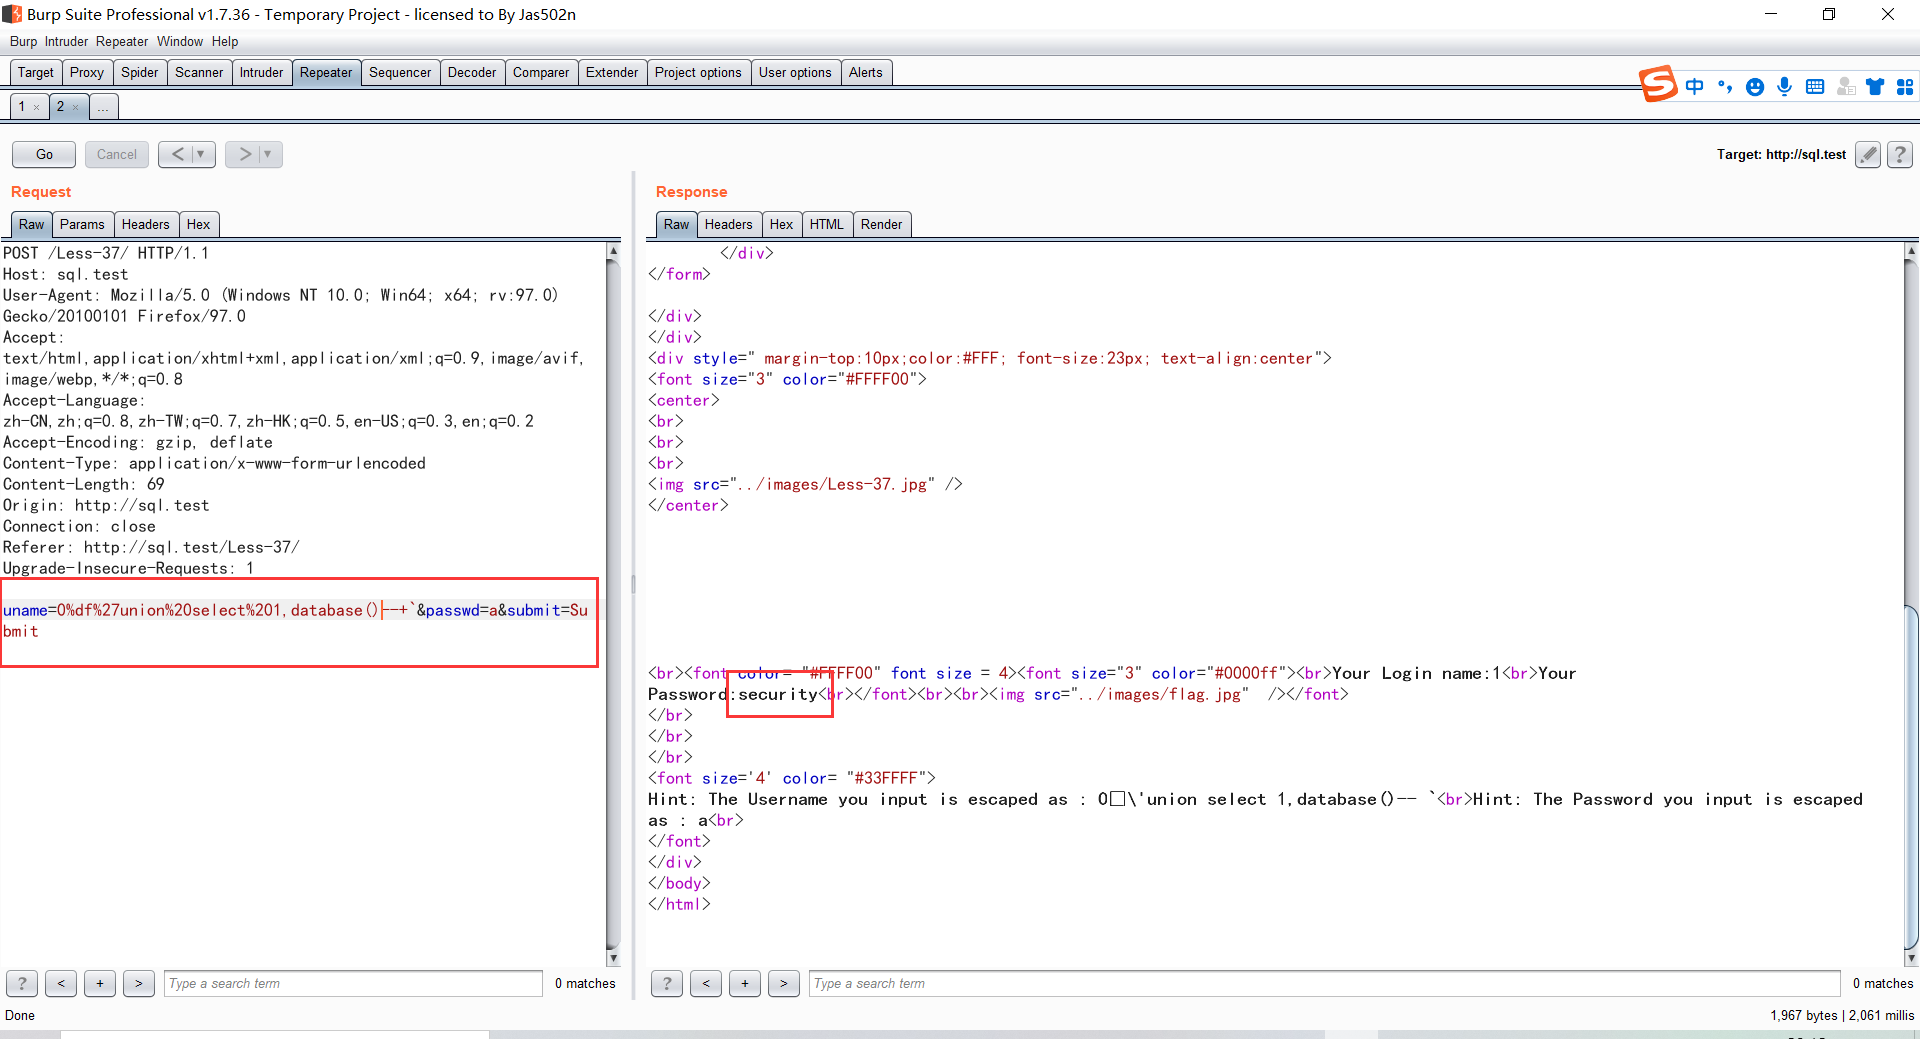Open the Repeater menu in menu bar
This screenshot has height=1039, width=1920.
click(122, 41)
